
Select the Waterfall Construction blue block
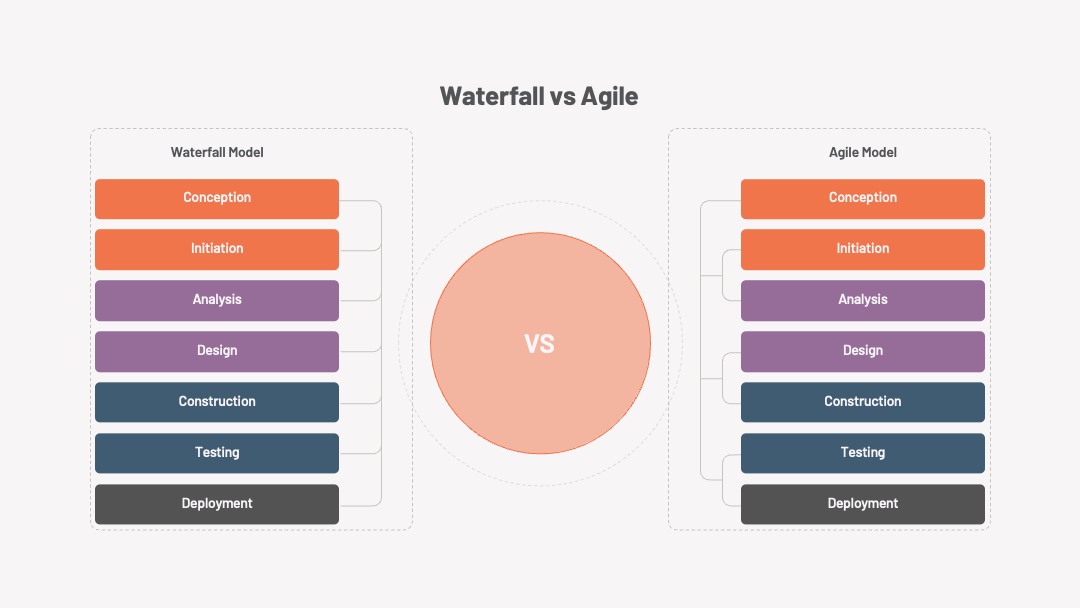[217, 402]
